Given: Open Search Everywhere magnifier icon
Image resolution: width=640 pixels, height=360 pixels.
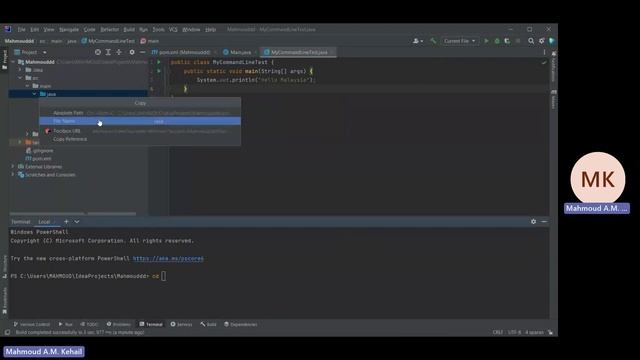Looking at the screenshot, I should click(531, 41).
